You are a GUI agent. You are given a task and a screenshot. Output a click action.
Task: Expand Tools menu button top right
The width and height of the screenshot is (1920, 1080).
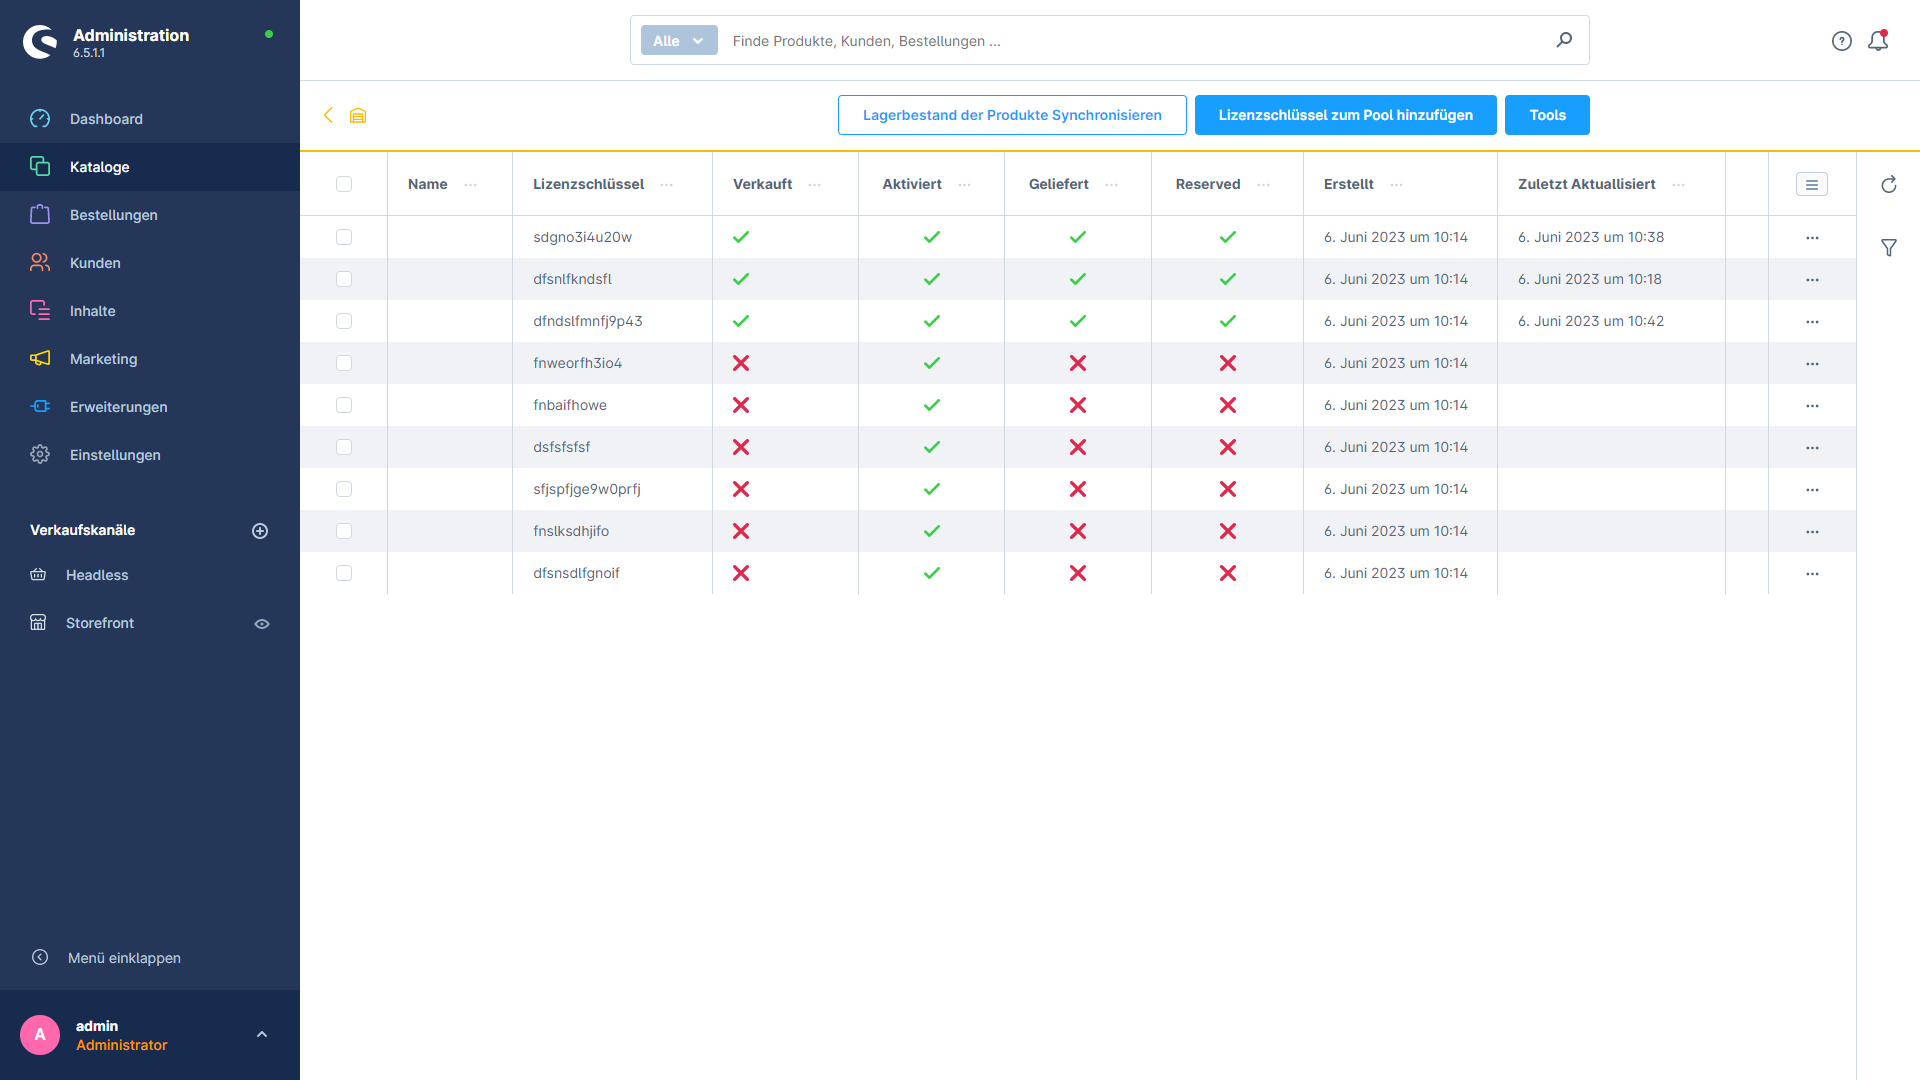[1548, 115]
